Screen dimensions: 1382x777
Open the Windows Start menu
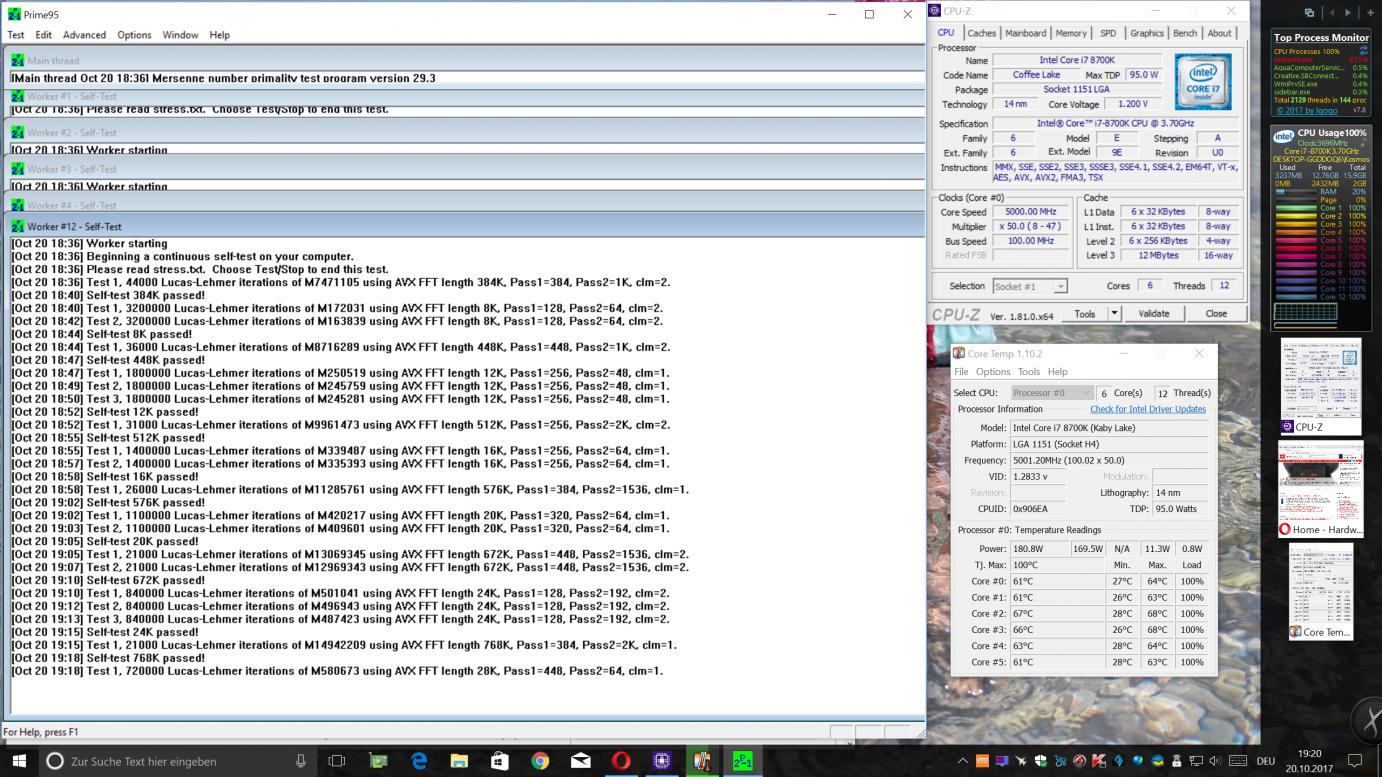tap(19, 761)
